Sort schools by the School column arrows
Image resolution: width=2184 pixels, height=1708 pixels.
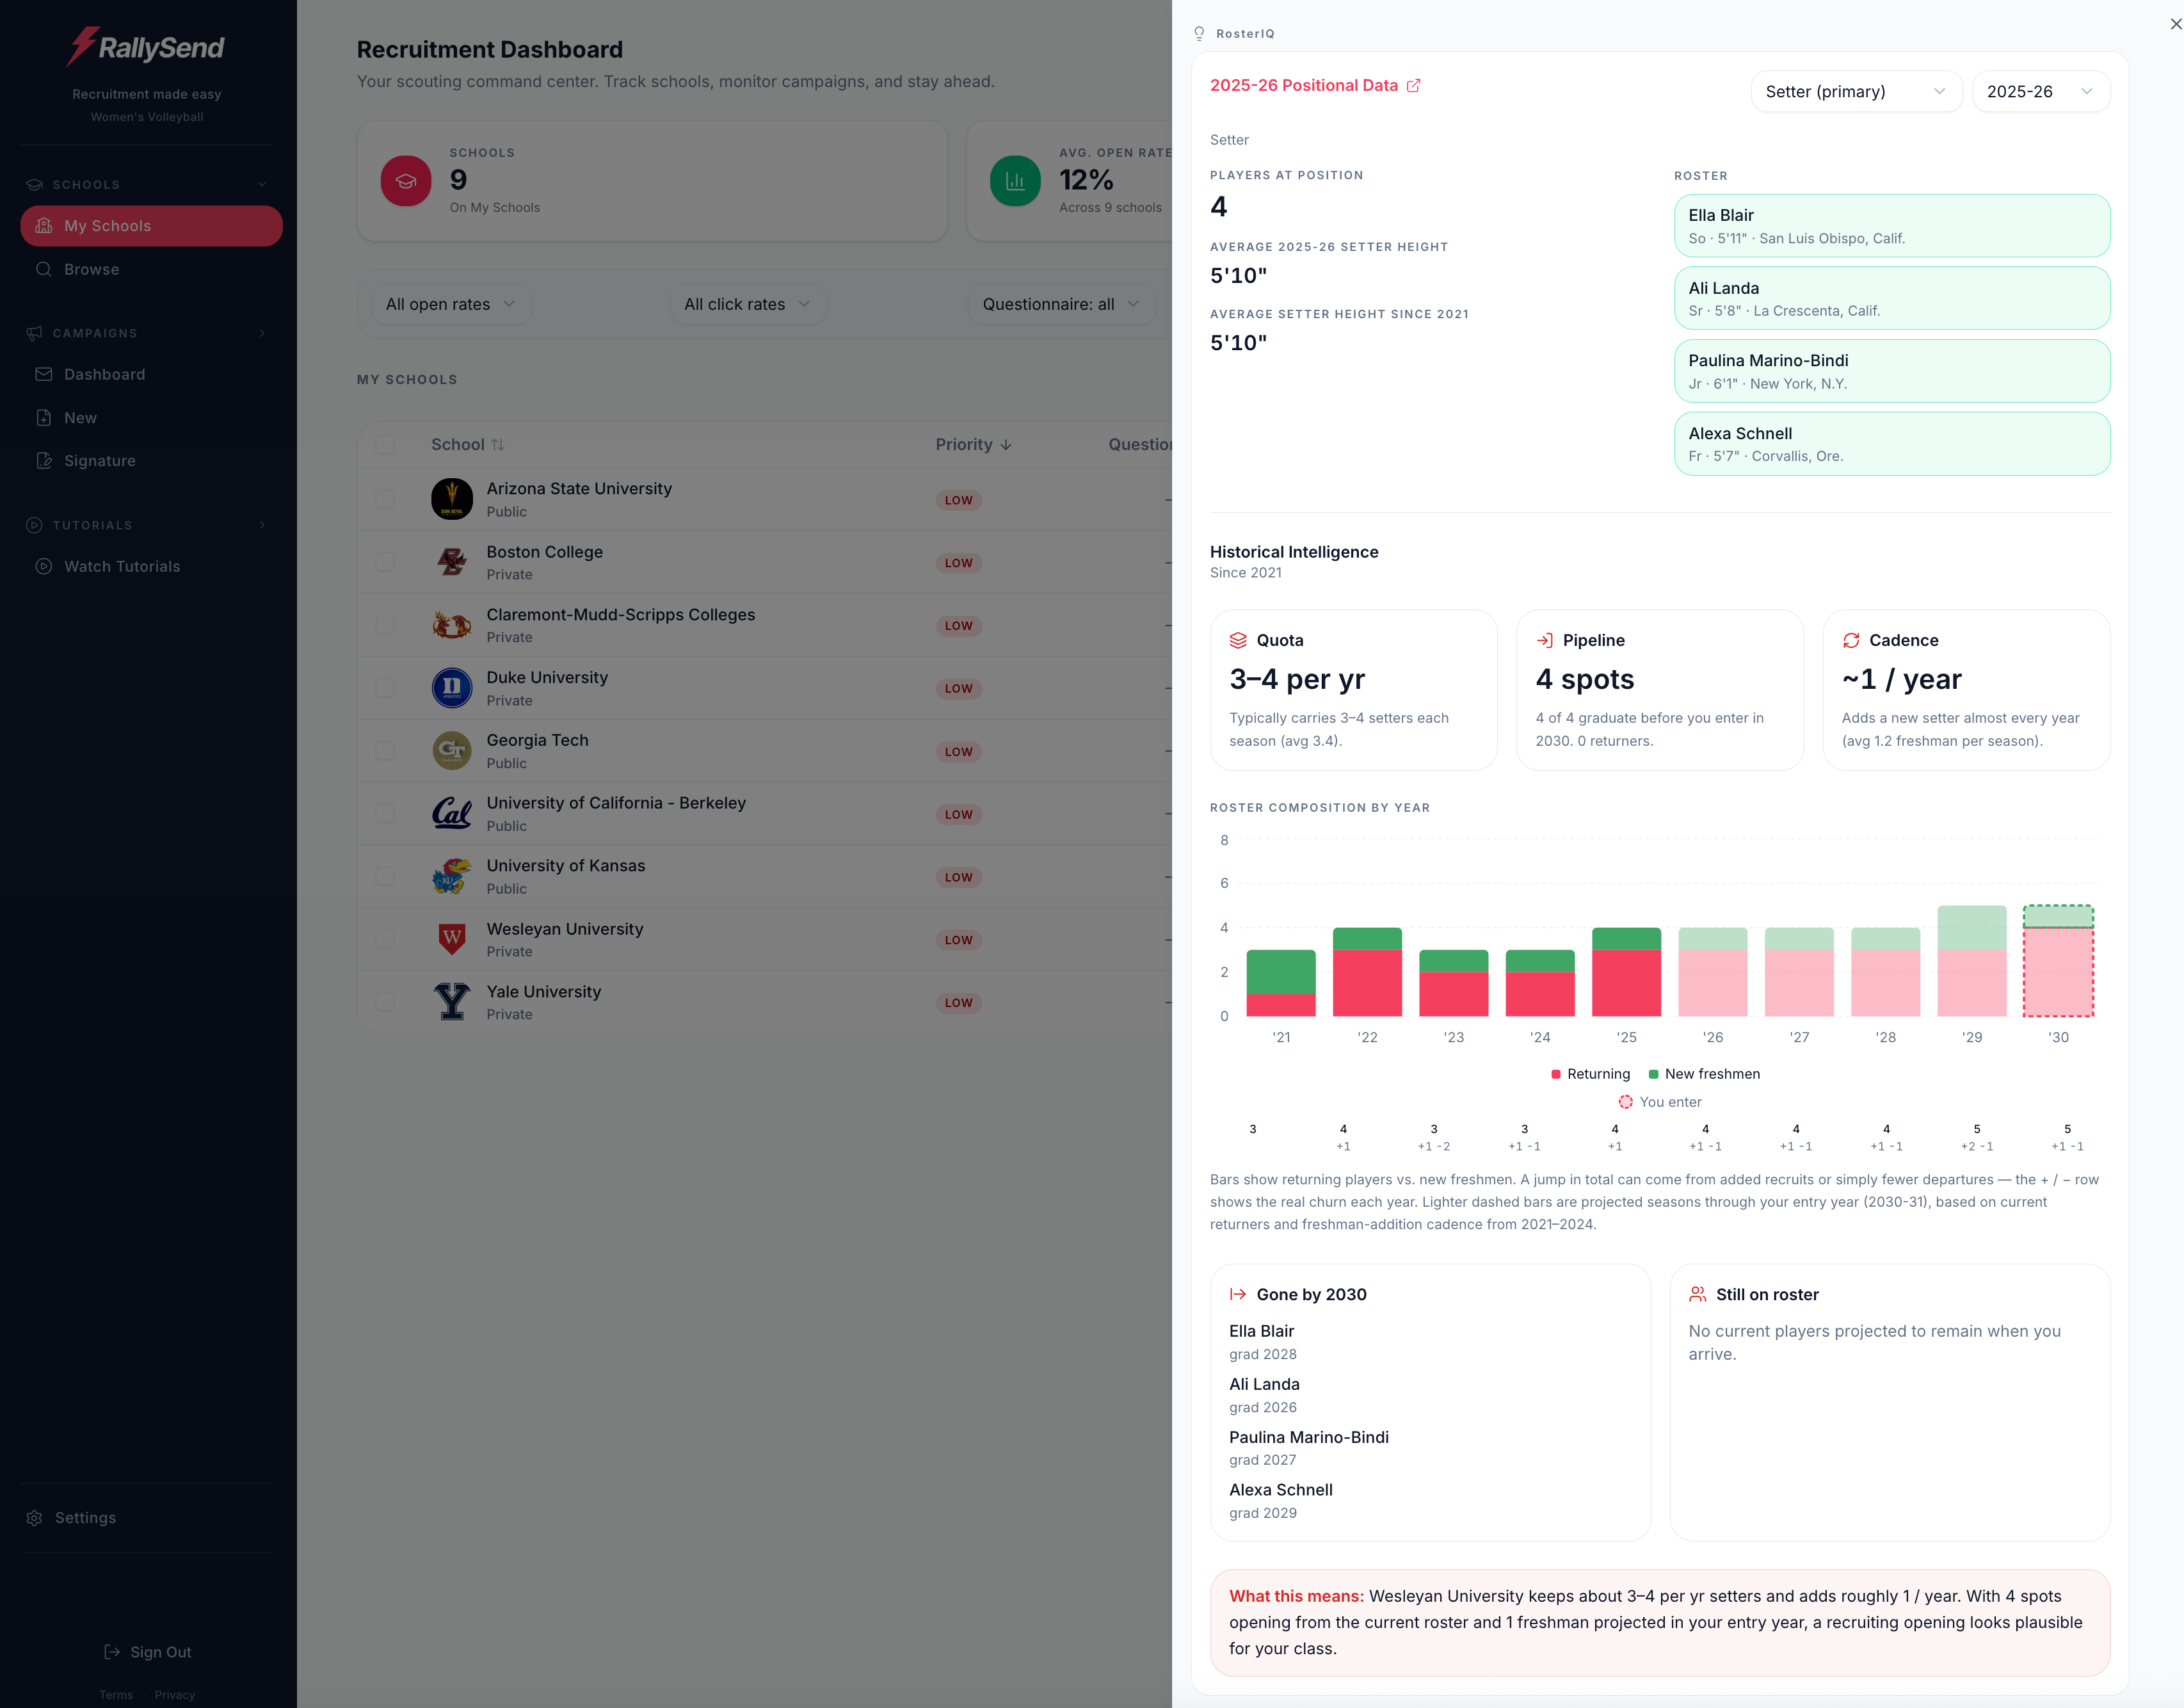pos(498,445)
